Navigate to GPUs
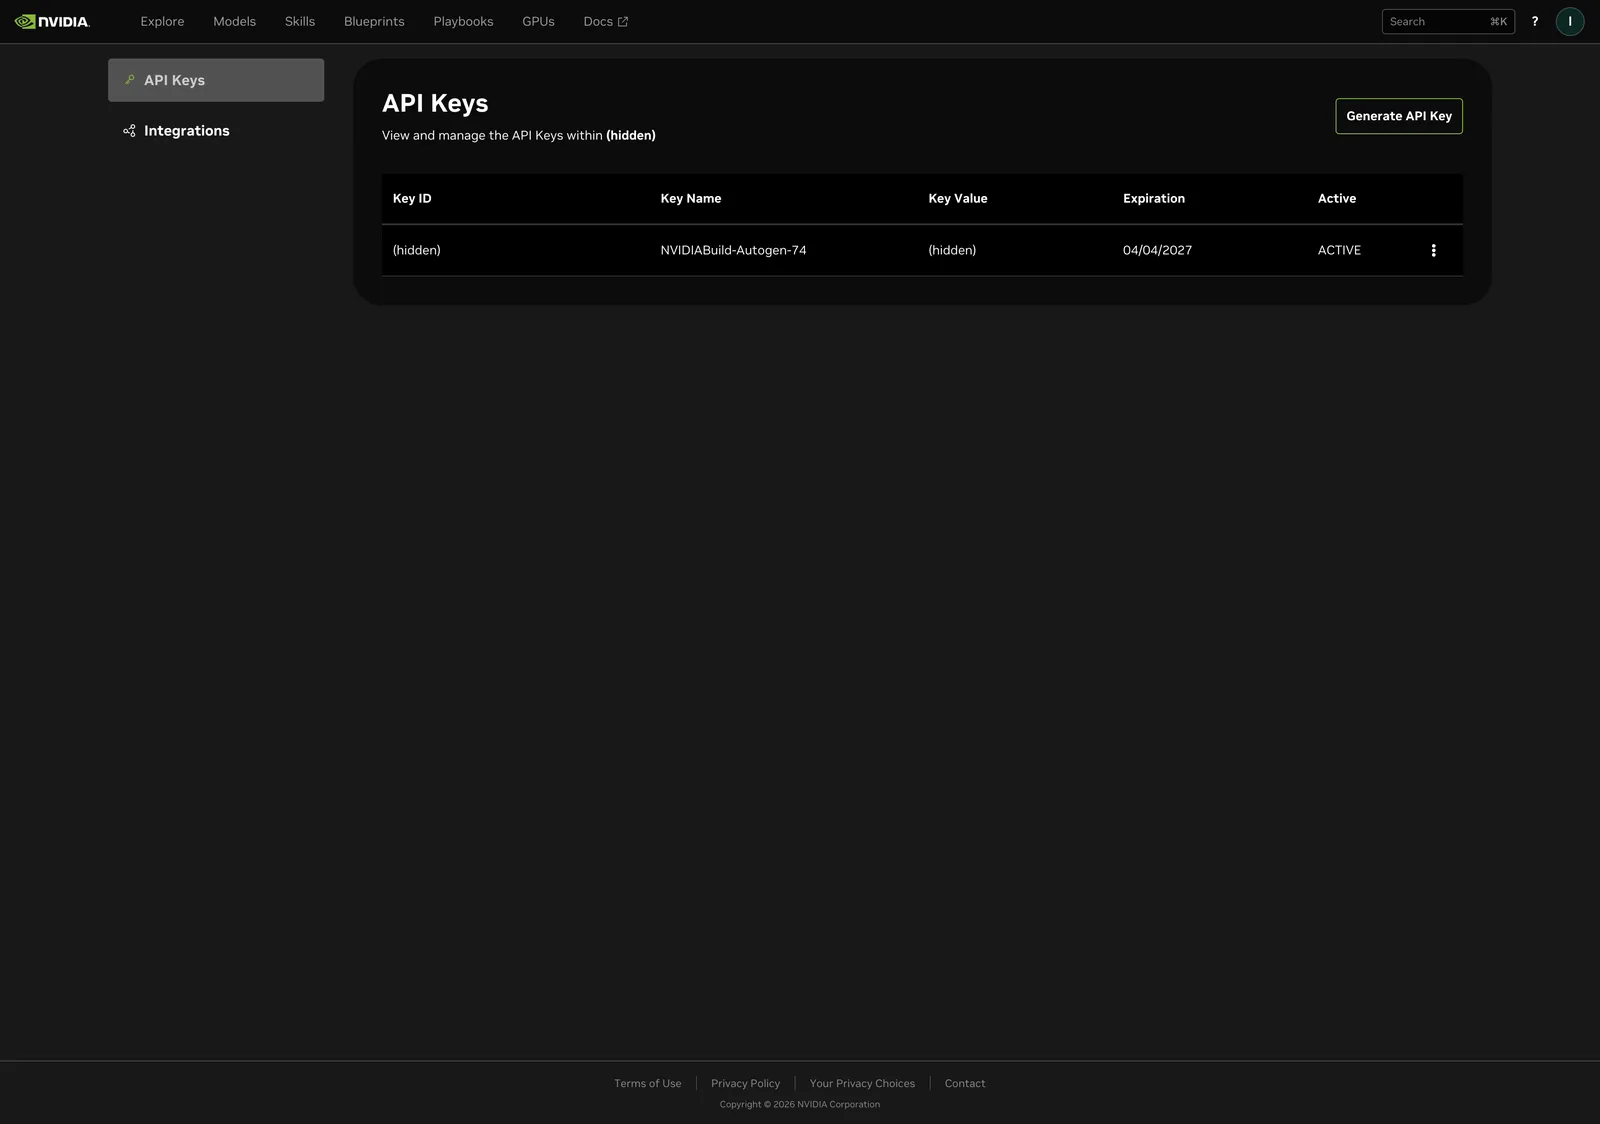Viewport: 1600px width, 1124px height. [538, 21]
